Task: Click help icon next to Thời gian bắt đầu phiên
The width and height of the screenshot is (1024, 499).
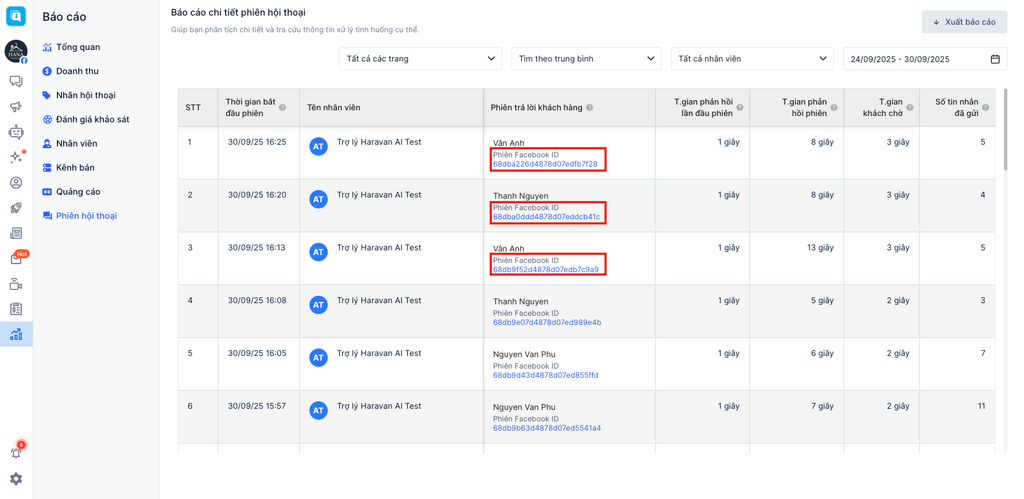Action: (283, 108)
